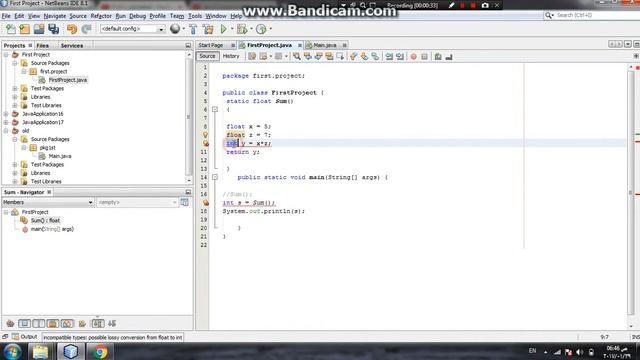
Task: Open the Debug menu
Action: (x=137, y=16)
